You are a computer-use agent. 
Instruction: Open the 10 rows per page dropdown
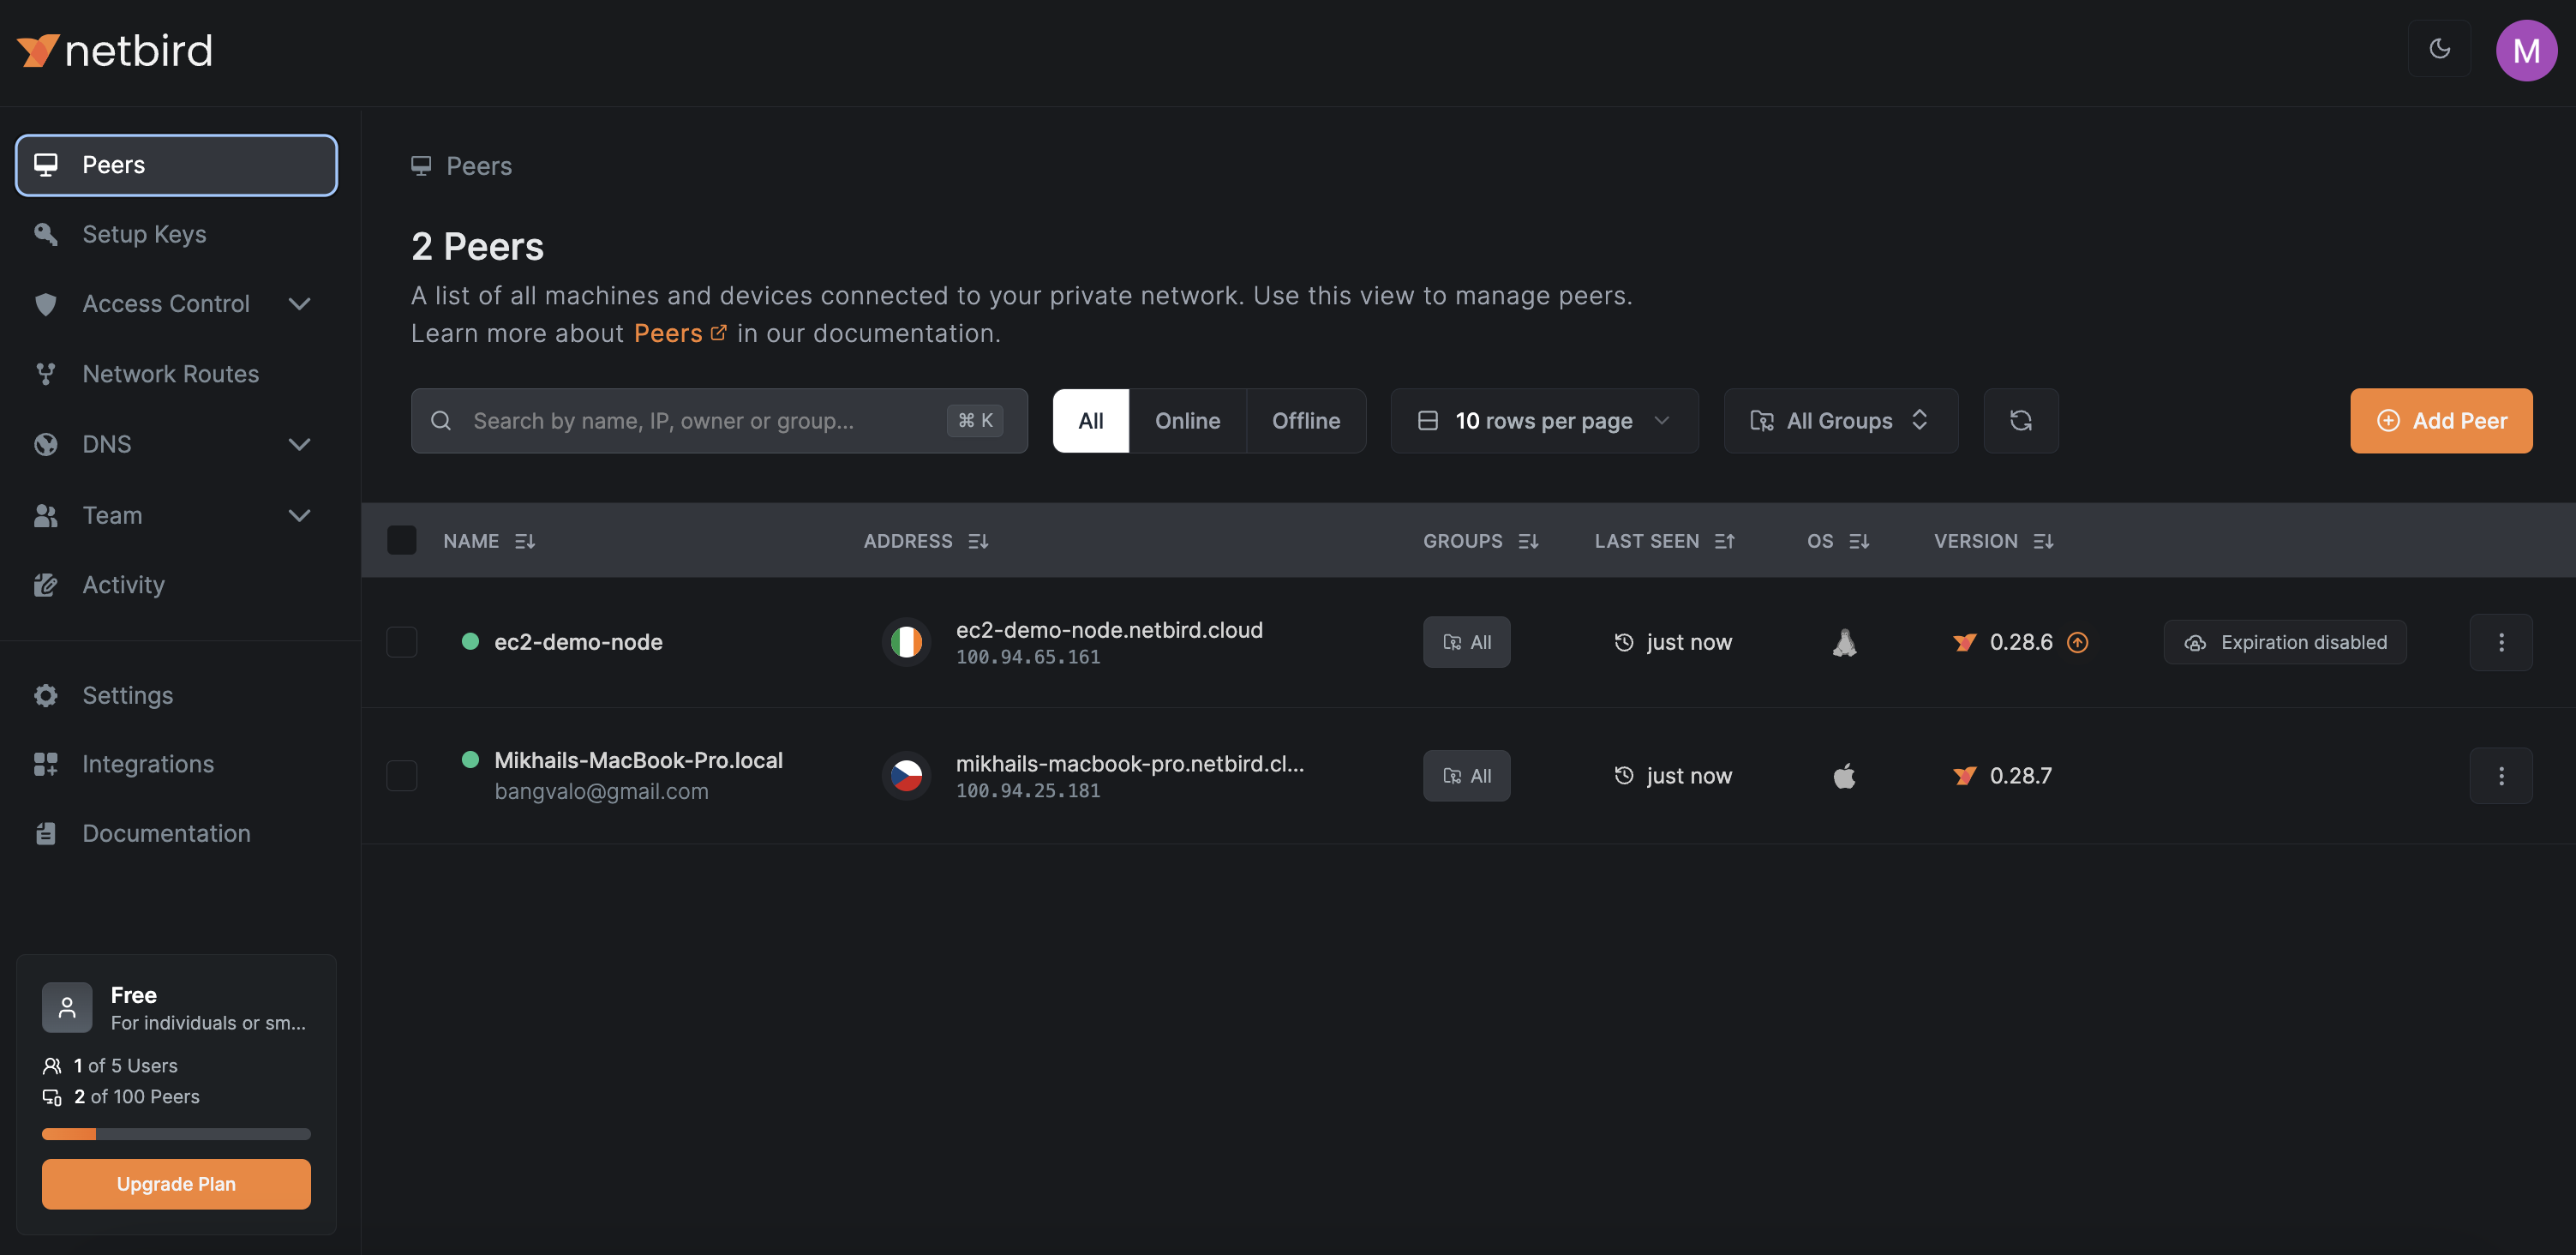click(x=1543, y=420)
